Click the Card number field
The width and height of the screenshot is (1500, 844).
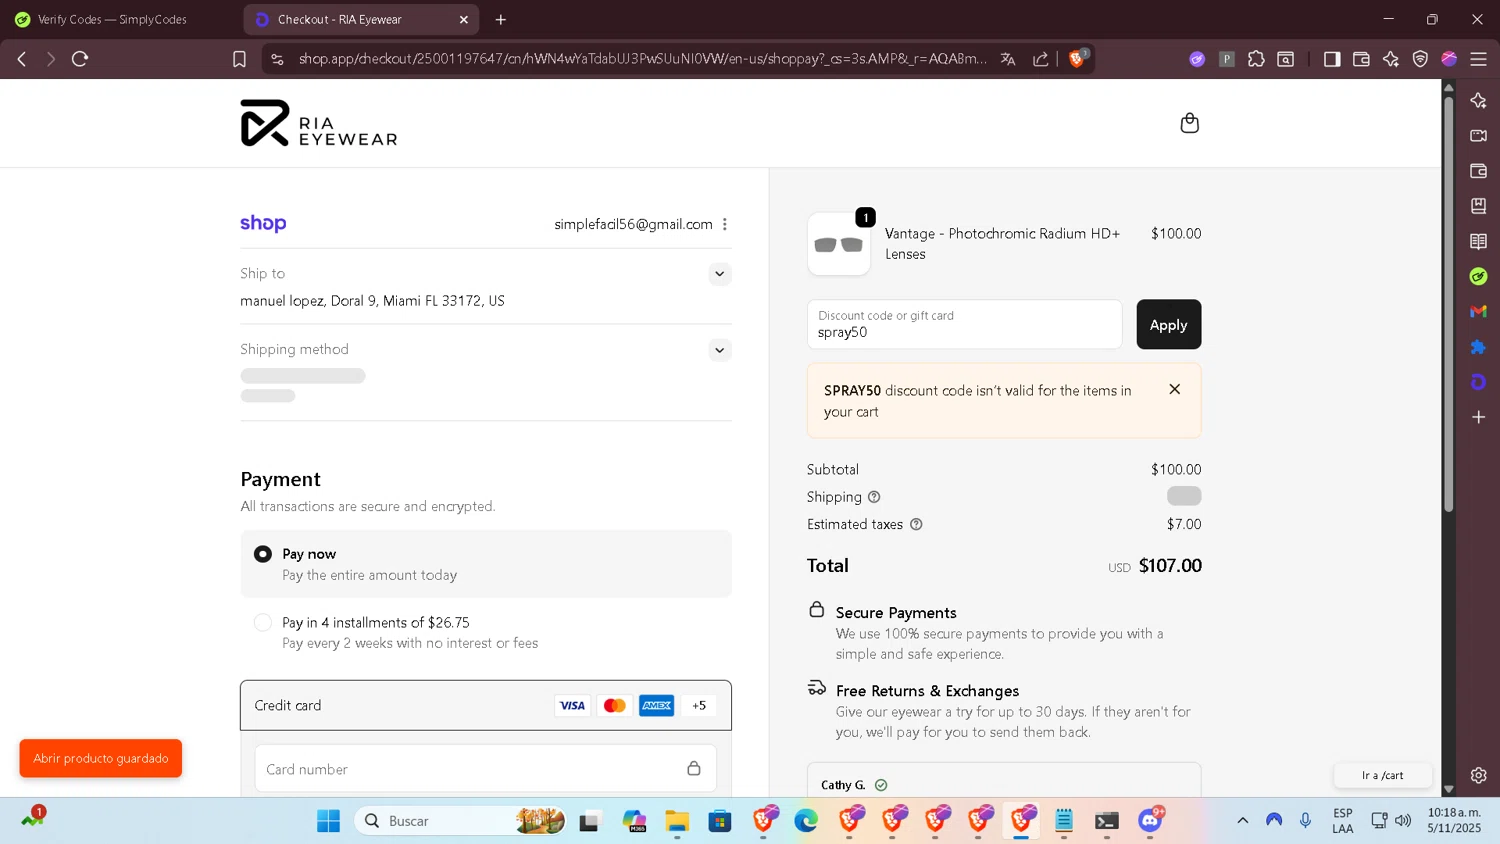[x=486, y=769]
